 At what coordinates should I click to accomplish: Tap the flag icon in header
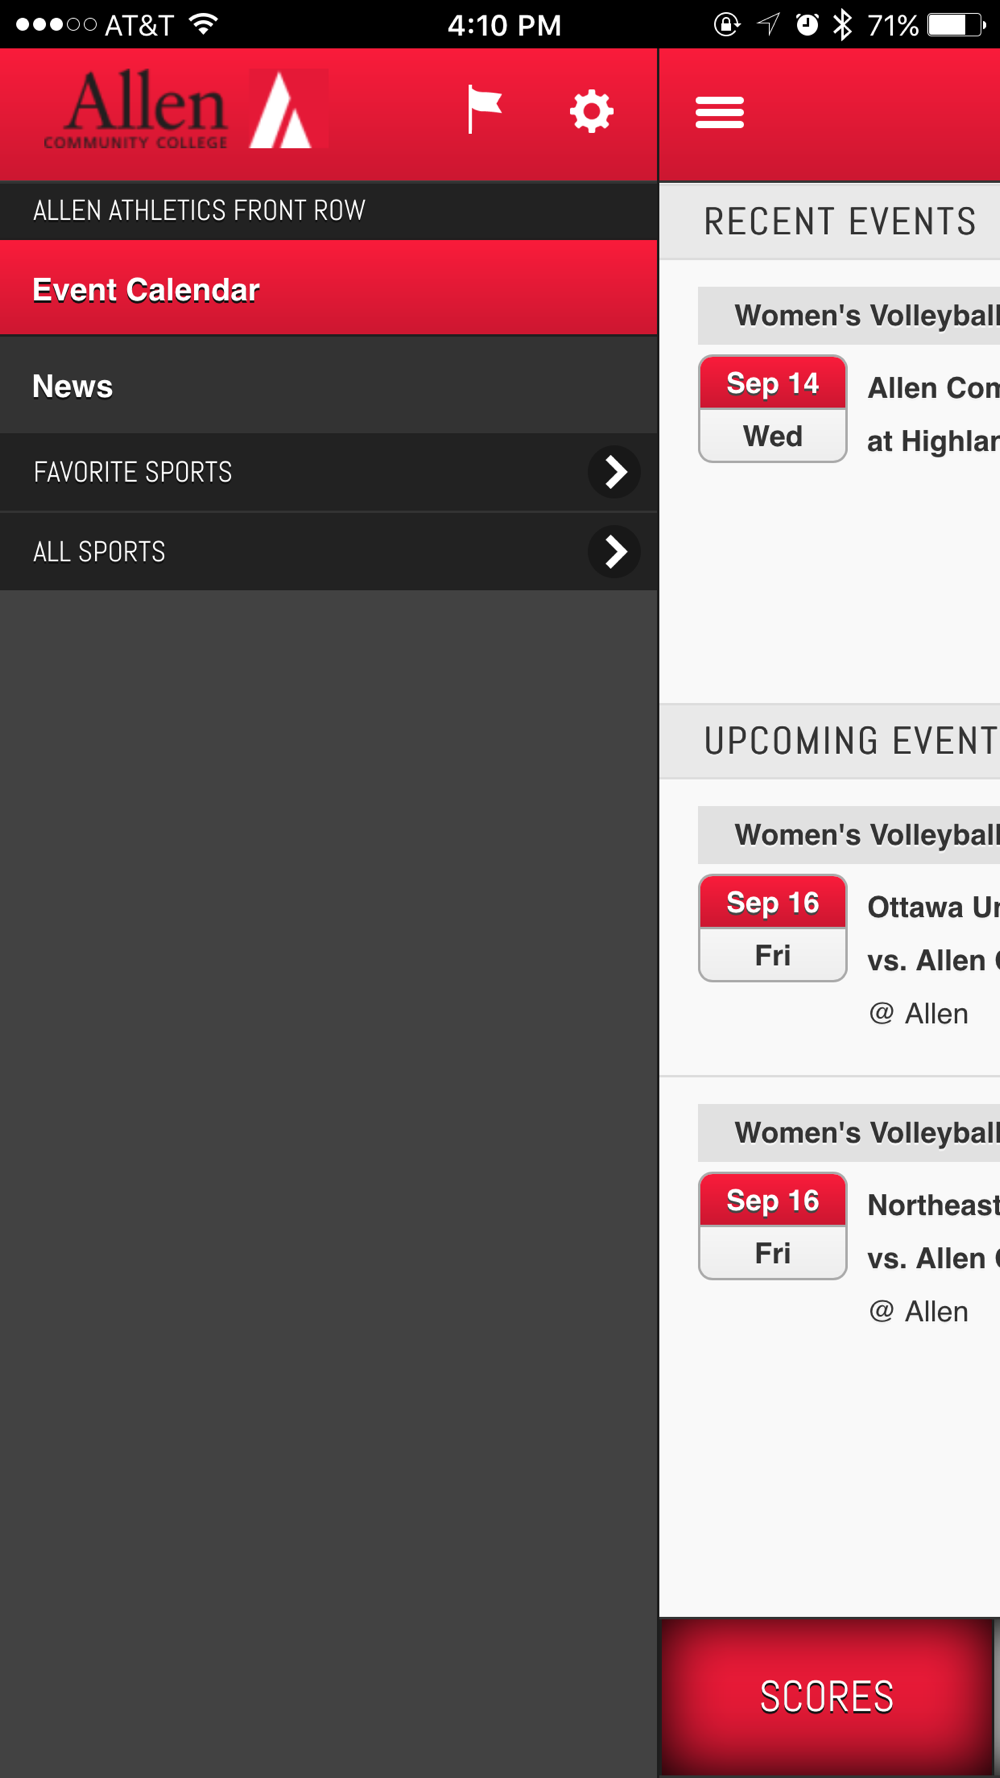pyautogui.click(x=484, y=109)
